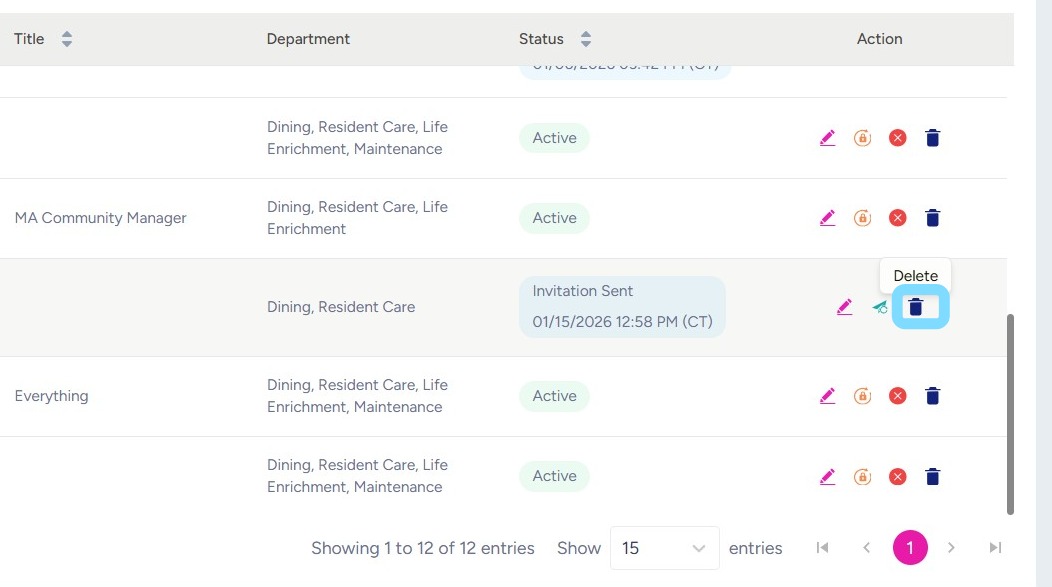Sort the table by Status column

[586, 39]
